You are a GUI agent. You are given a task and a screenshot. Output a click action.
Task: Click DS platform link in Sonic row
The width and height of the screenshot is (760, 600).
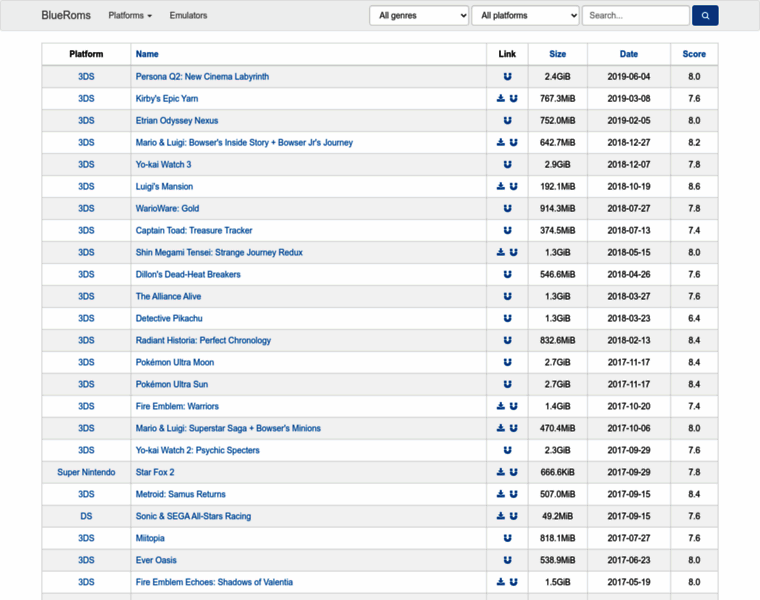[x=86, y=516]
